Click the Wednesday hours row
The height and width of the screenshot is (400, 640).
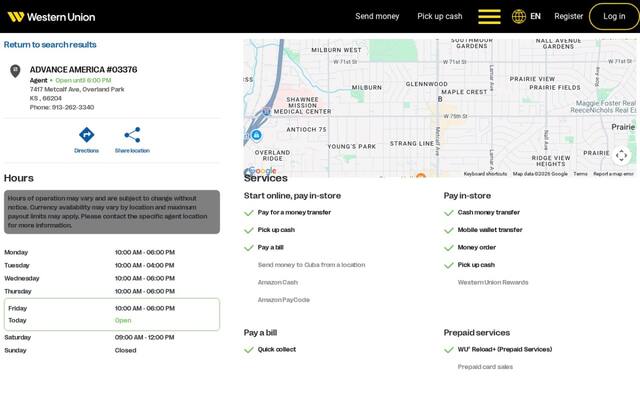112,278
